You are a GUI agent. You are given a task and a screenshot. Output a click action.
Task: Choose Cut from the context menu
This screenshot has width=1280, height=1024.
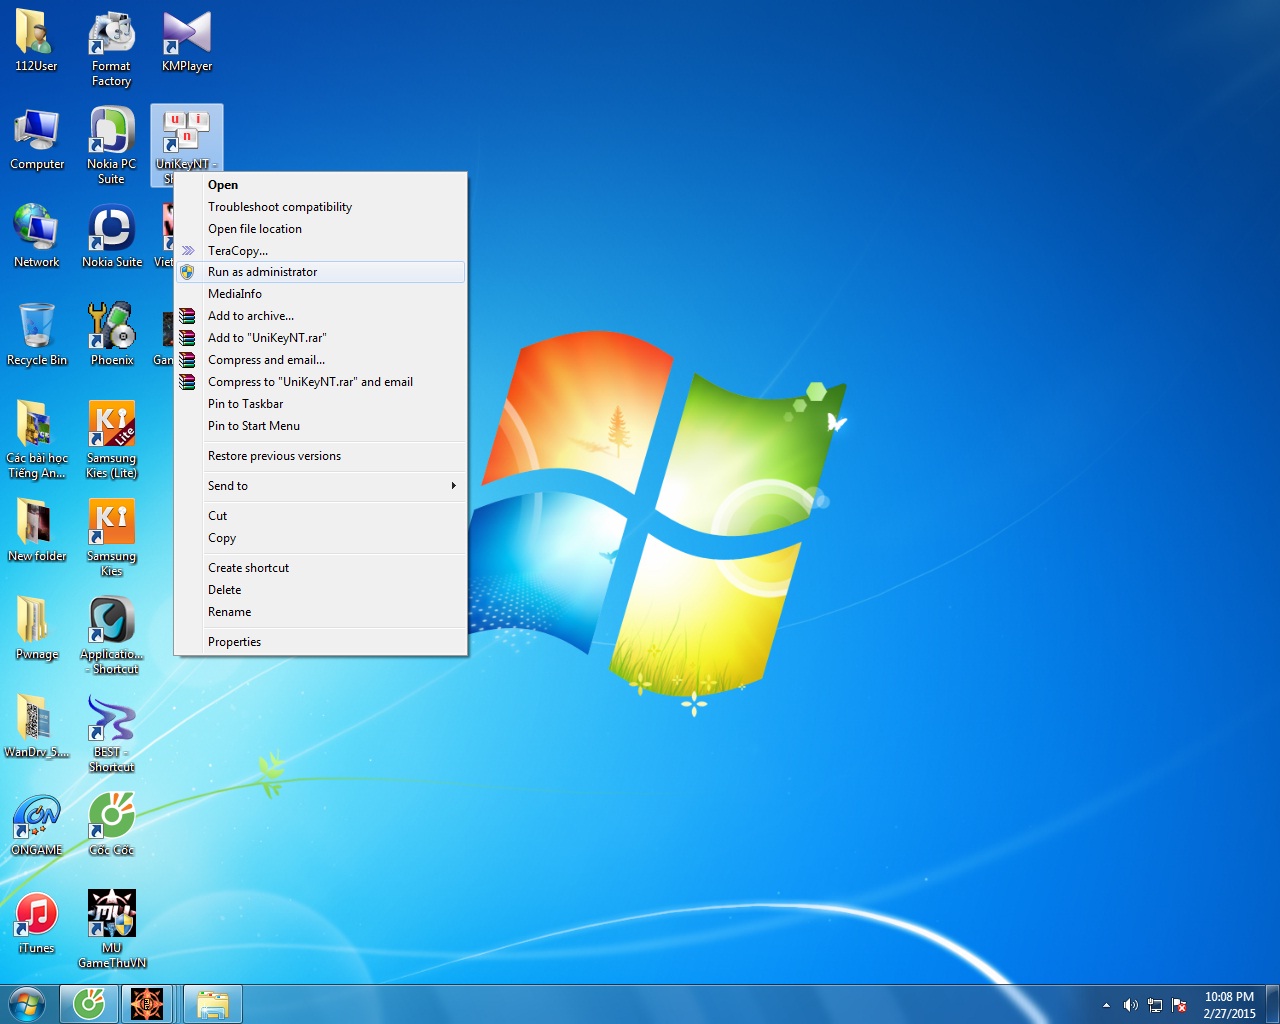(320, 516)
